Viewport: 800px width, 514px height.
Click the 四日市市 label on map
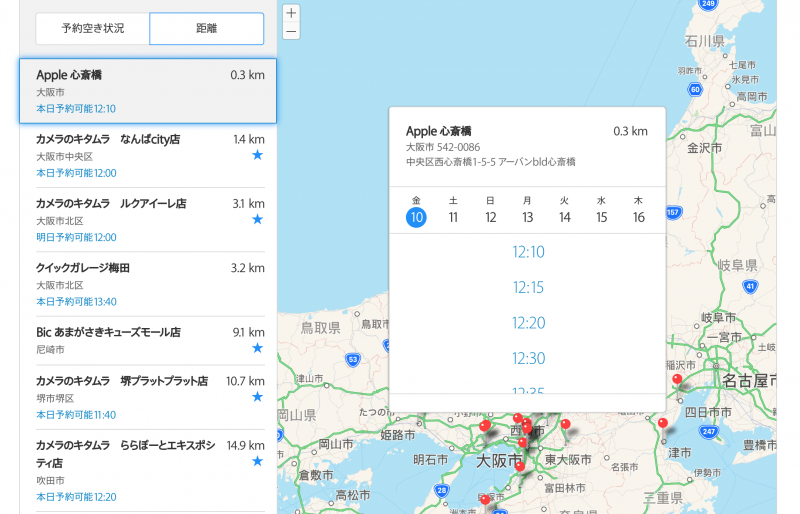pos(708,412)
